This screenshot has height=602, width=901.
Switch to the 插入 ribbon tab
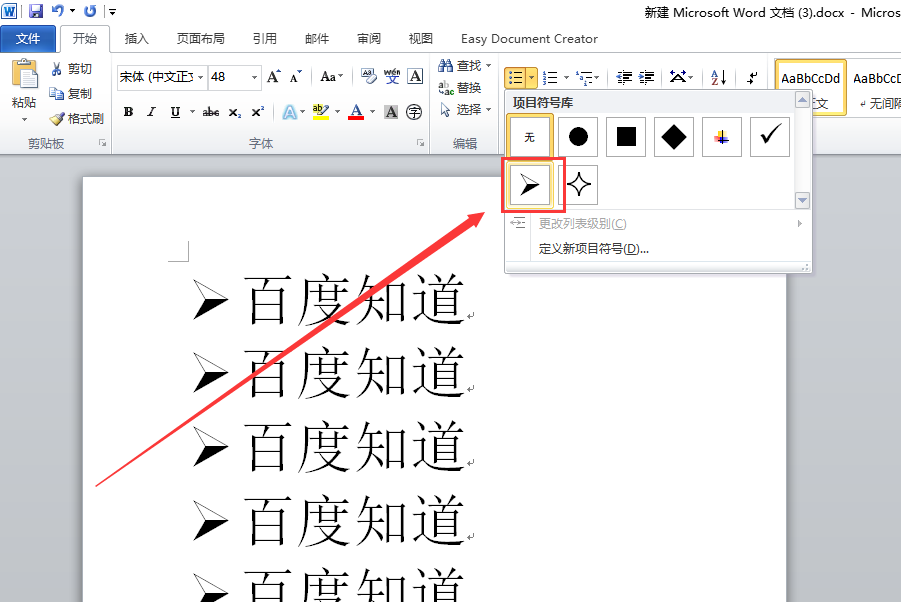[x=137, y=38]
